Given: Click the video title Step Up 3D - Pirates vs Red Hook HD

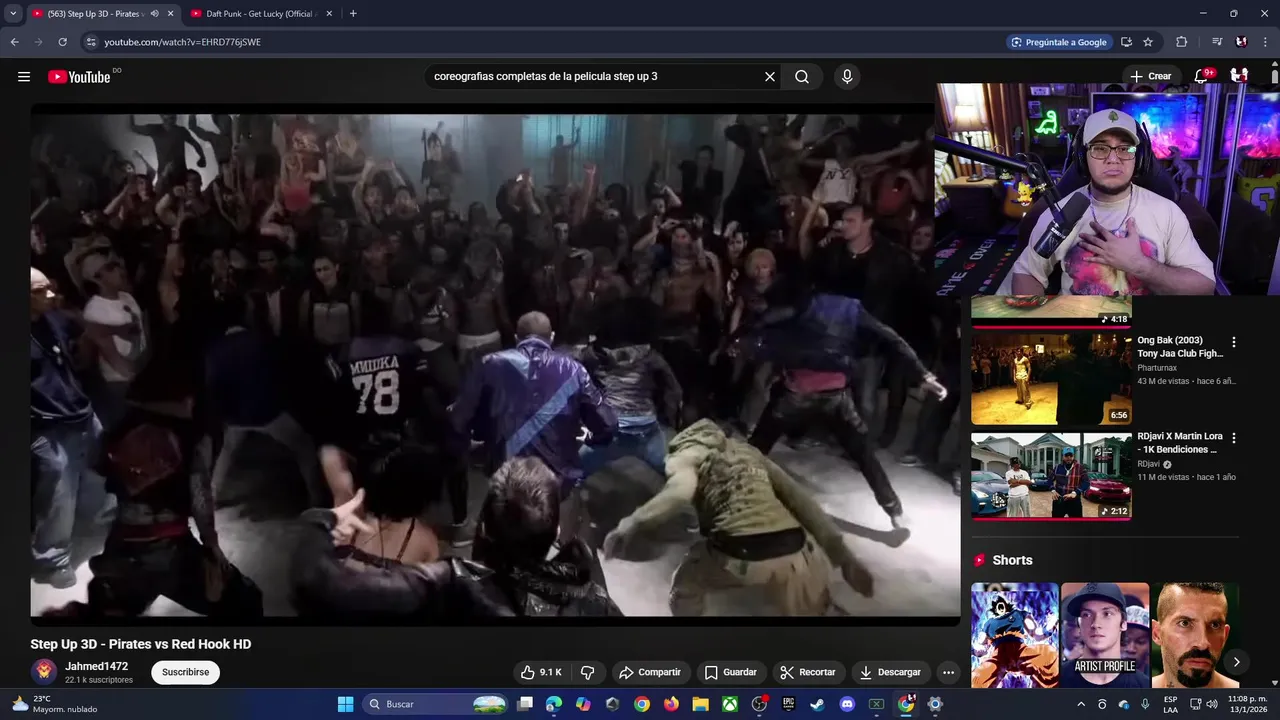Looking at the screenshot, I should pyautogui.click(x=141, y=644).
